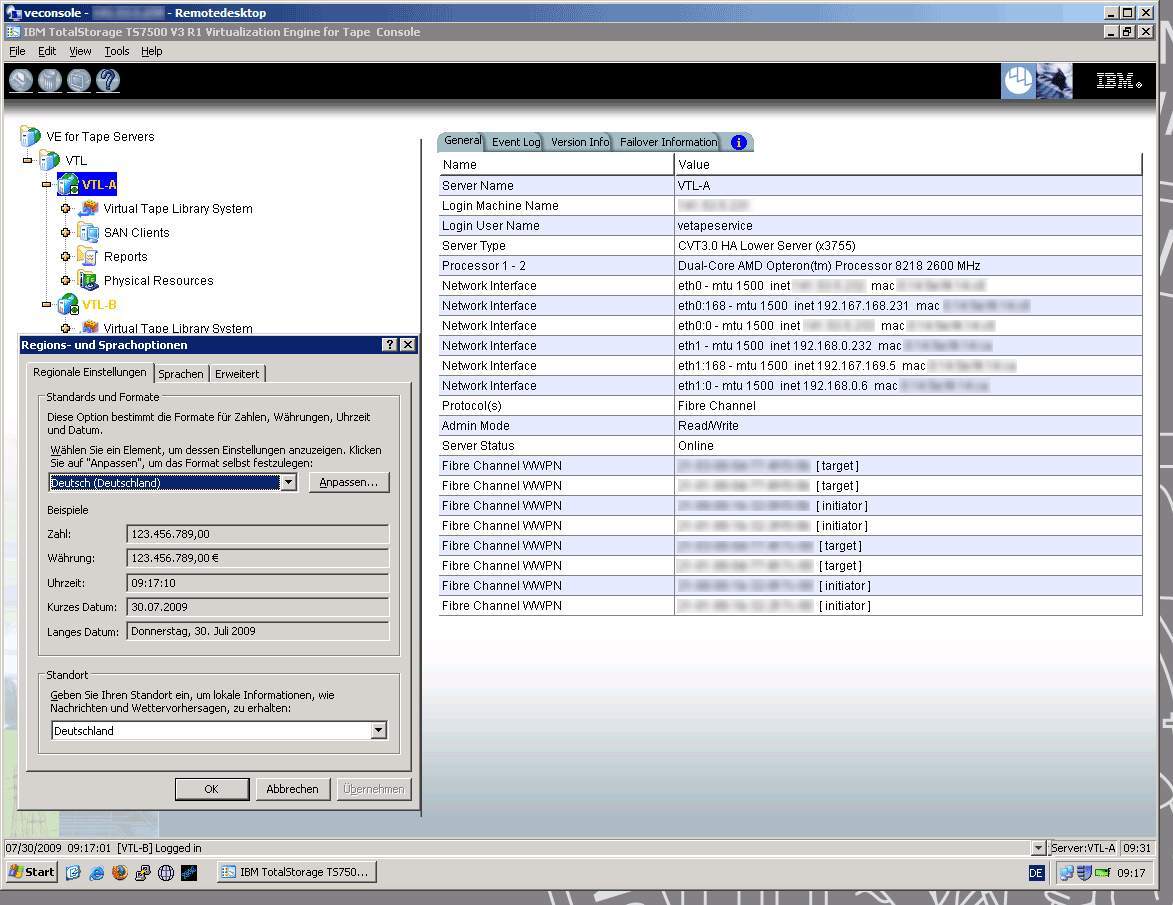The image size is (1173, 905).
Task: Click the SAN Clients icon under VTL-A
Action: (x=90, y=233)
